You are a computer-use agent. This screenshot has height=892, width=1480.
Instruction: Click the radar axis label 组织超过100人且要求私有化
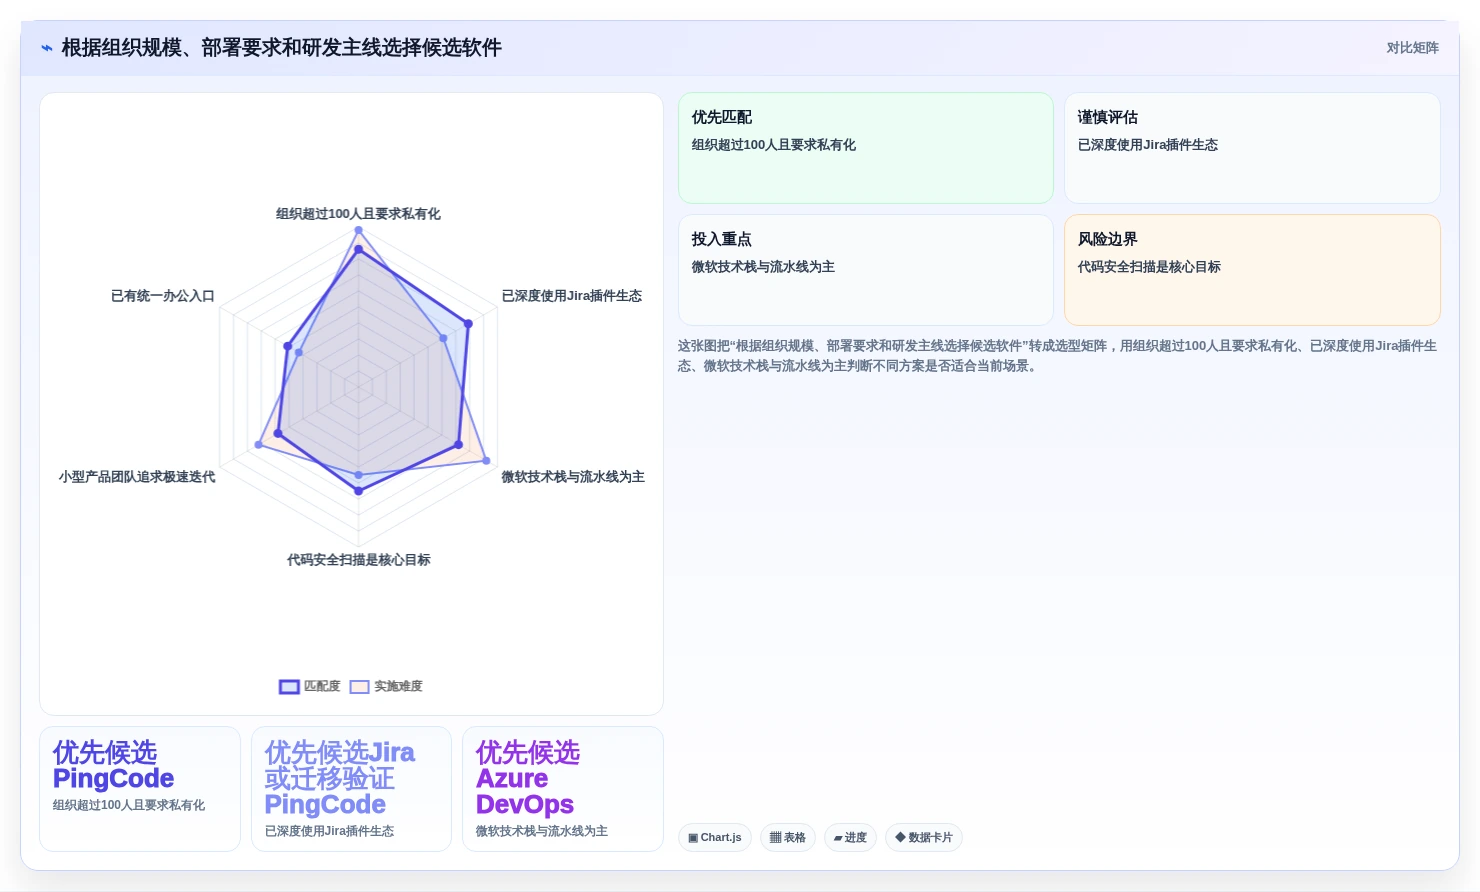(x=358, y=214)
